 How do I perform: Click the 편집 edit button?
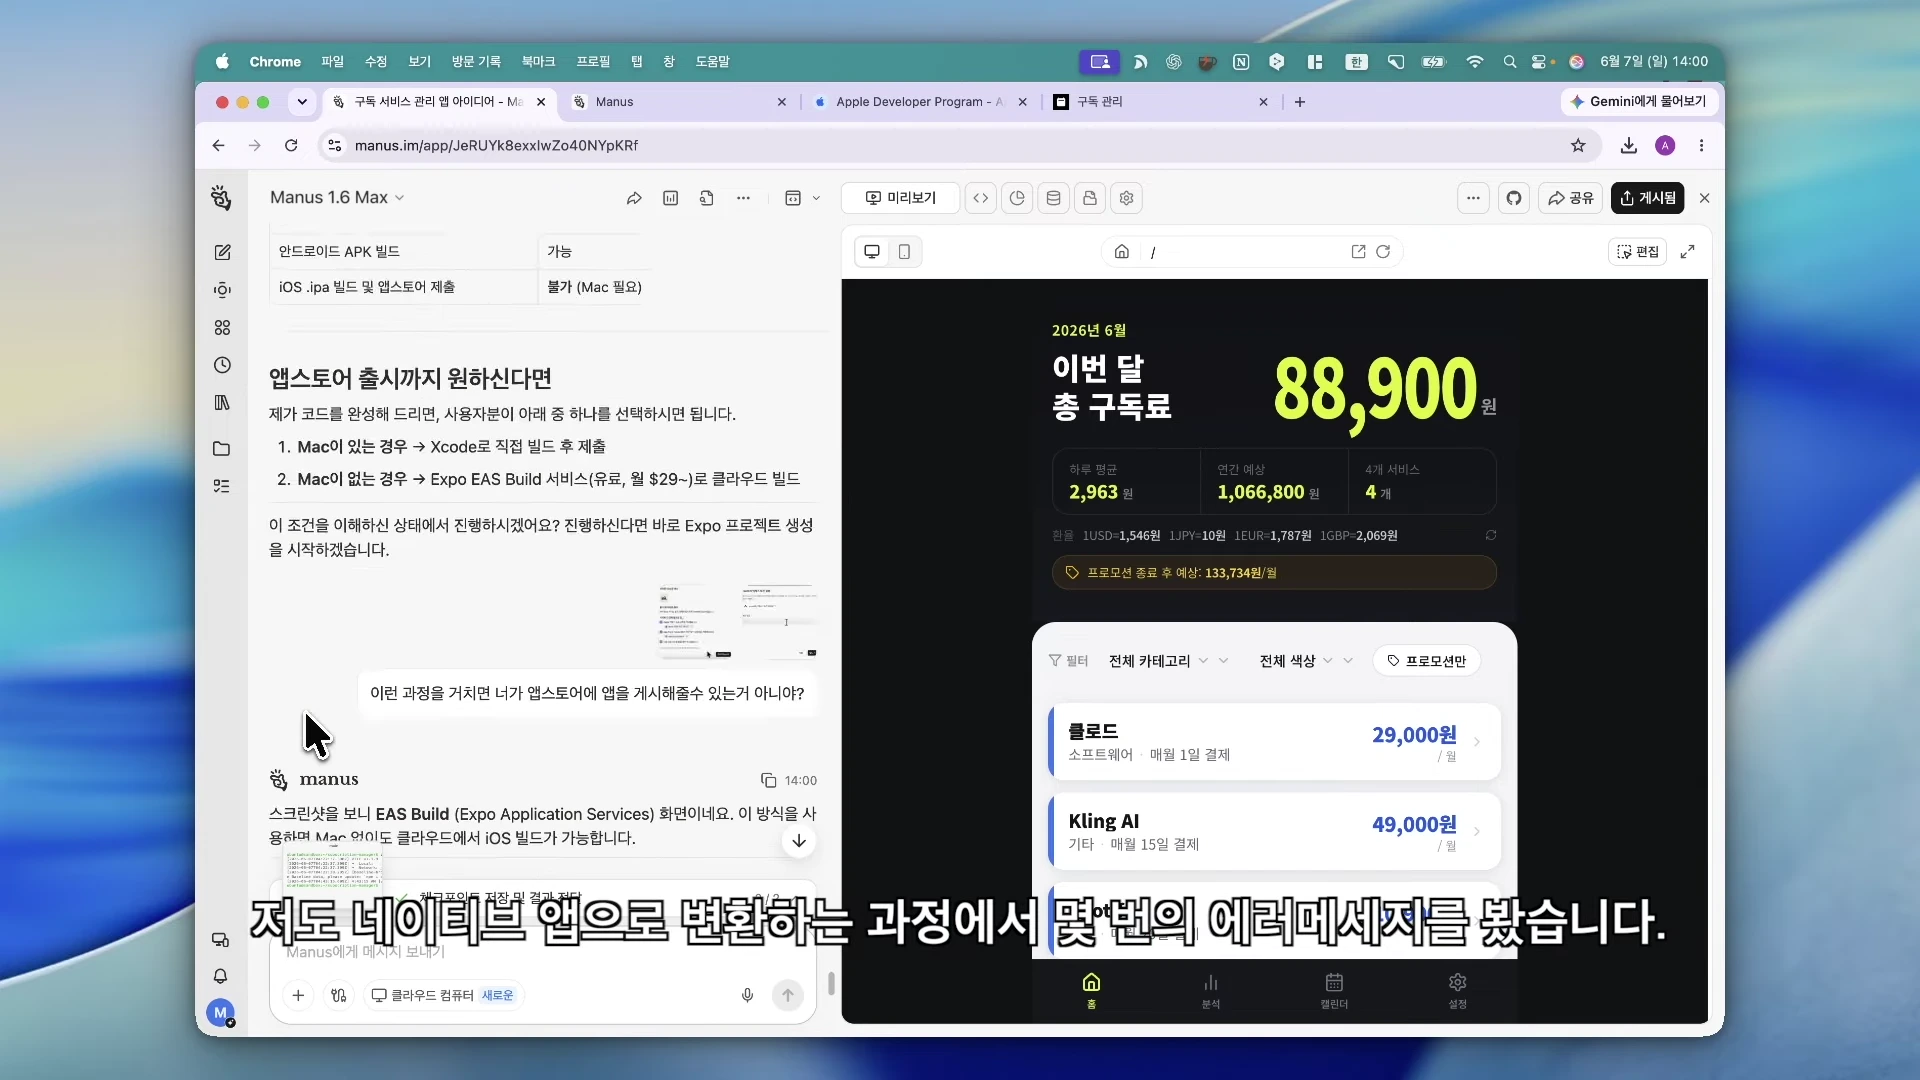point(1638,252)
